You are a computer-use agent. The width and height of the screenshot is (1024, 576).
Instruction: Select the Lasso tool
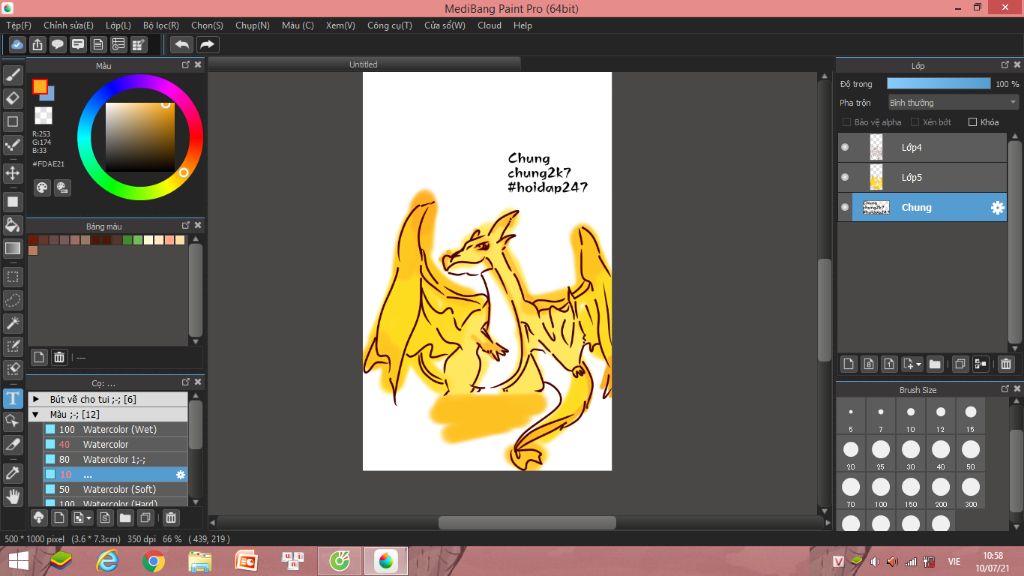[x=12, y=300]
